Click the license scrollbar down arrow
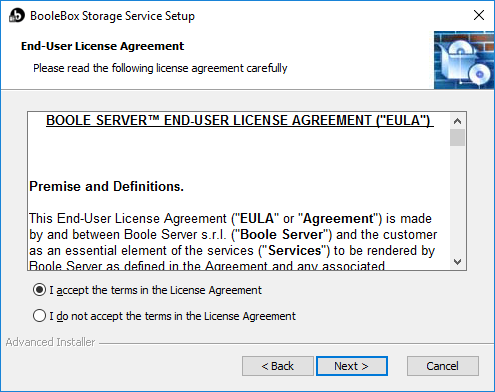Image resolution: width=495 pixels, height=392 pixels. pyautogui.click(x=457, y=262)
